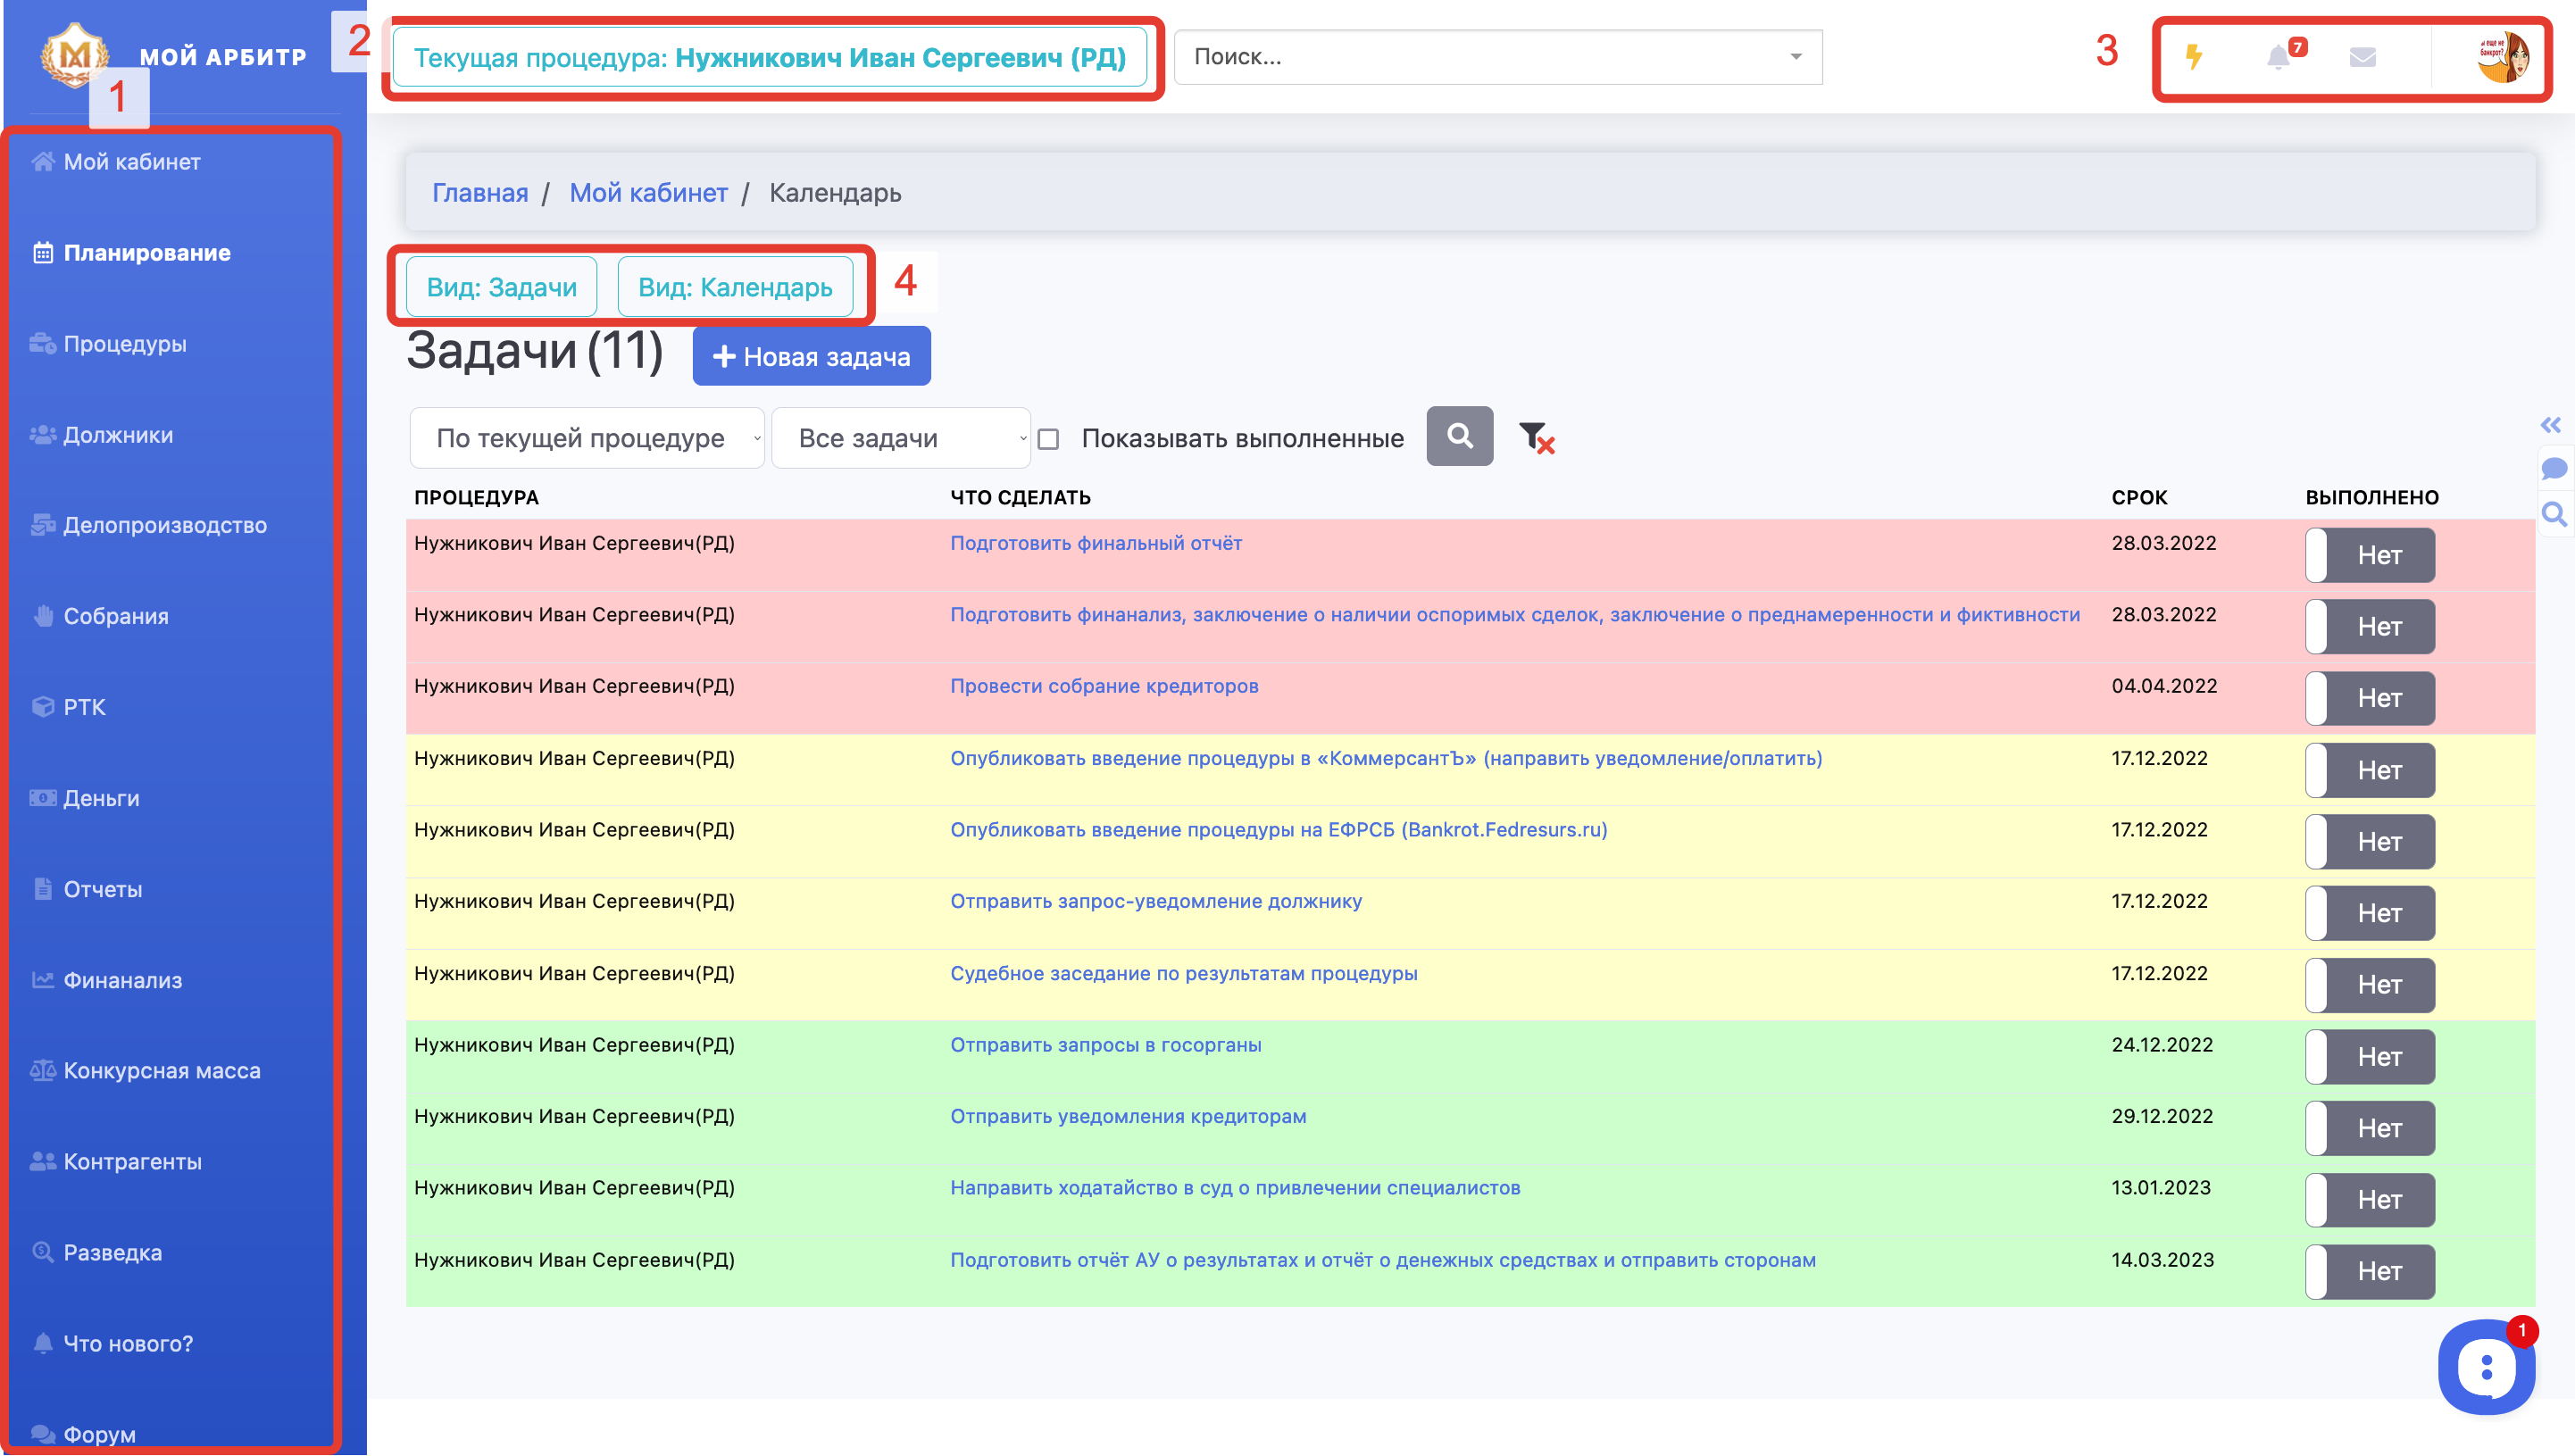The width and height of the screenshot is (2575, 1456).
Task: Click the lightning bolt quick actions icon
Action: (2193, 57)
